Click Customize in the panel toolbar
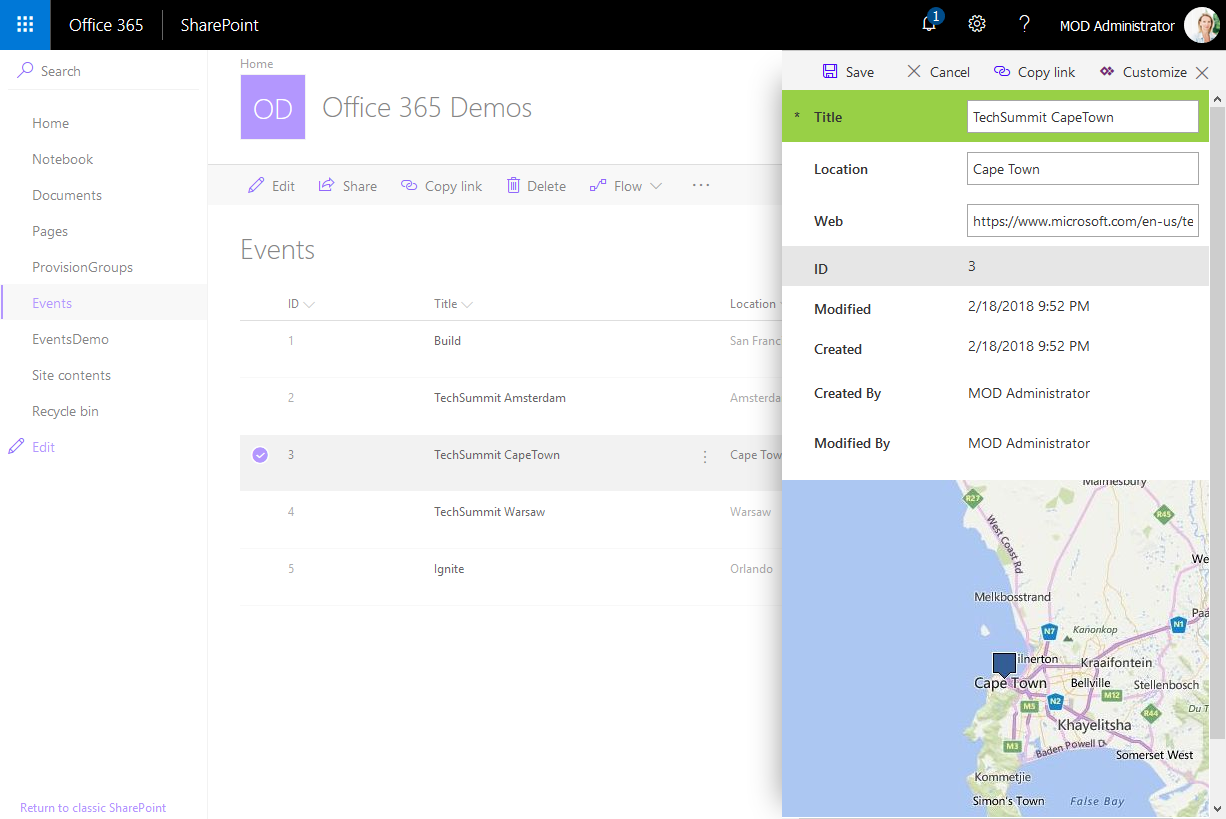The image size is (1226, 819). pyautogui.click(x=1143, y=72)
